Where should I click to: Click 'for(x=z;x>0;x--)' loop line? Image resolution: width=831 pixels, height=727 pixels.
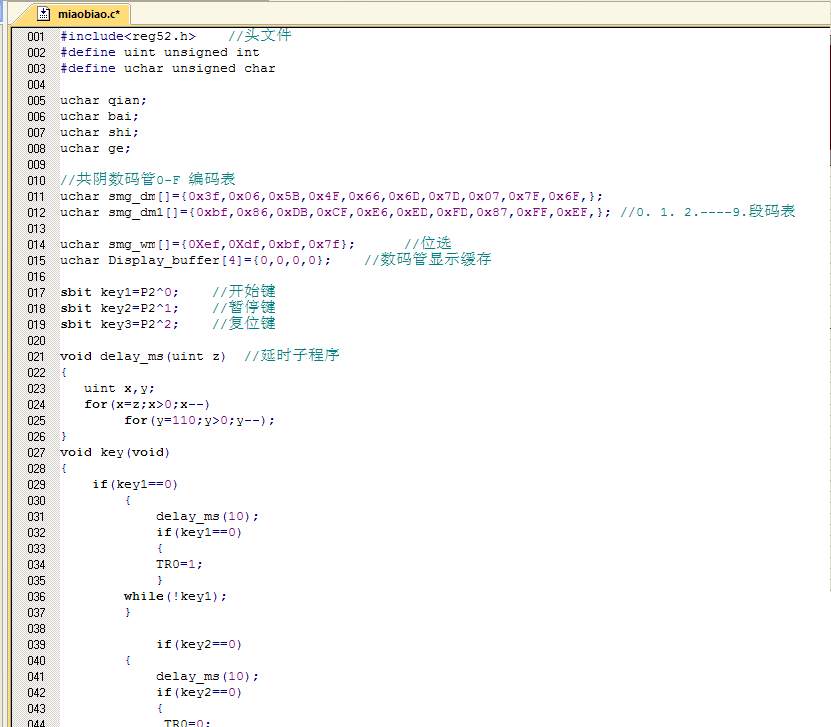[x=147, y=404]
